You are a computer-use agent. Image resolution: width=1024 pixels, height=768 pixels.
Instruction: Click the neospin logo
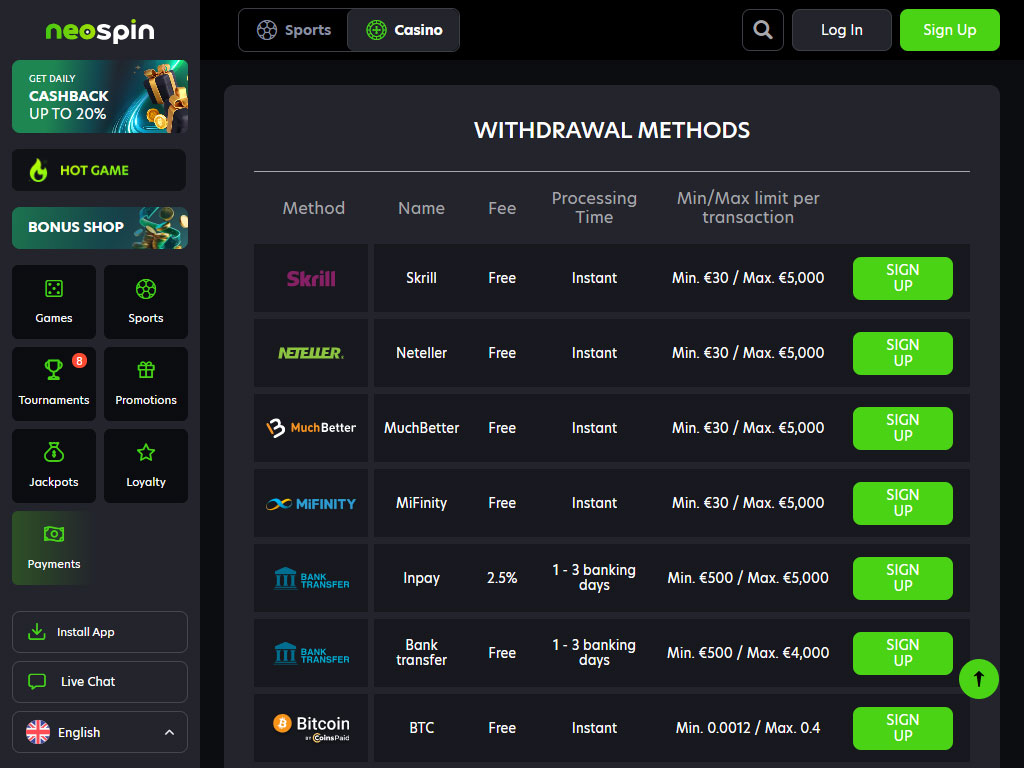pos(100,31)
